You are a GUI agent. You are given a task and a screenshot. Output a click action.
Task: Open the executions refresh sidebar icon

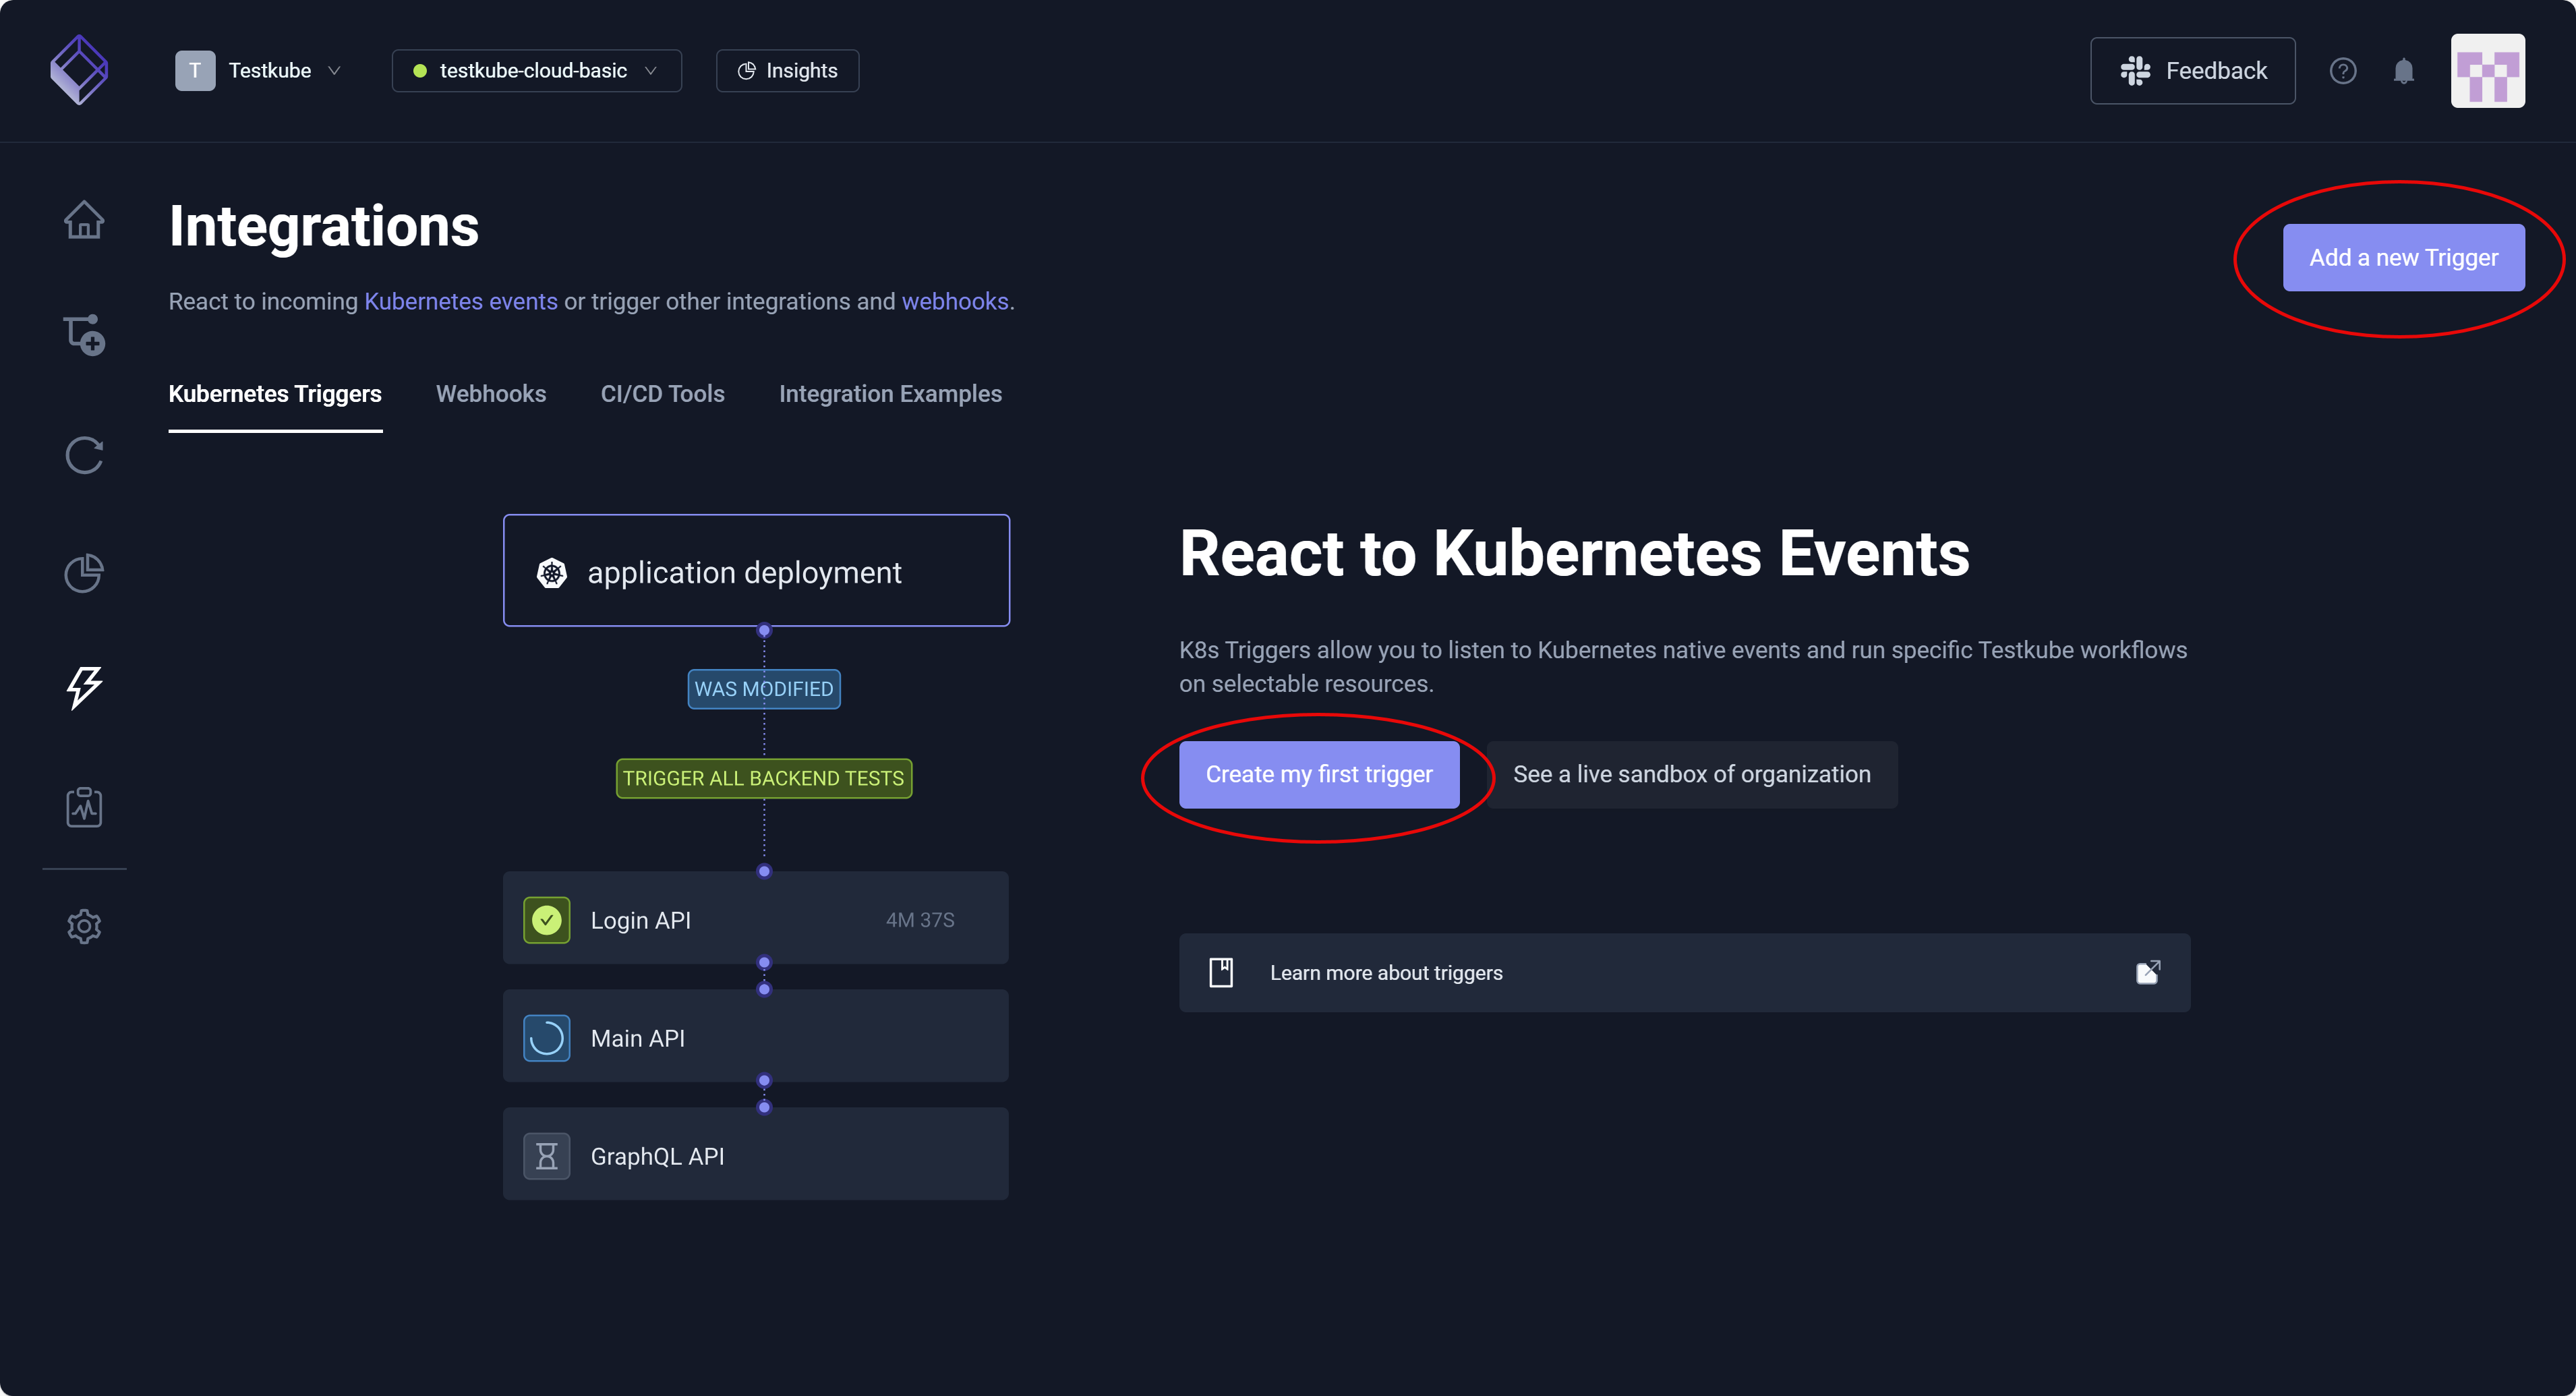click(84, 455)
